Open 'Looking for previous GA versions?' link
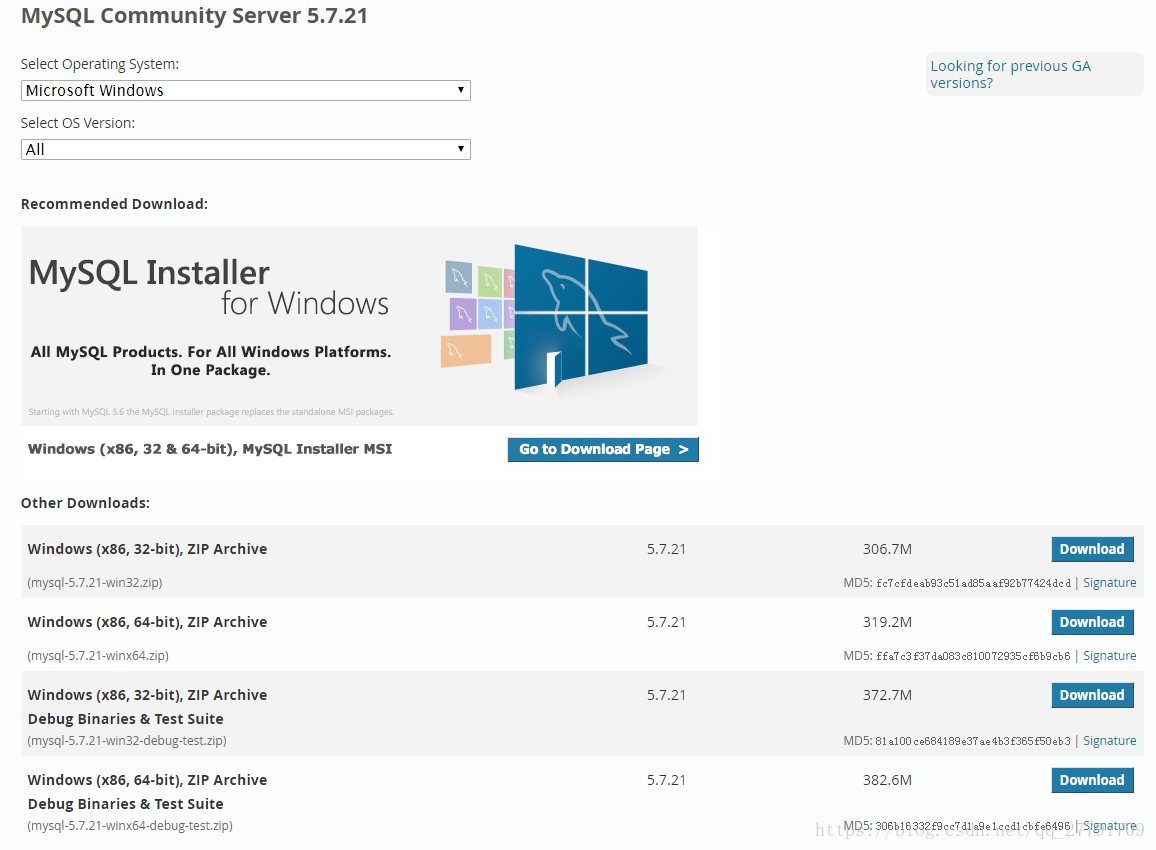This screenshot has height=850, width=1156. (x=1010, y=74)
